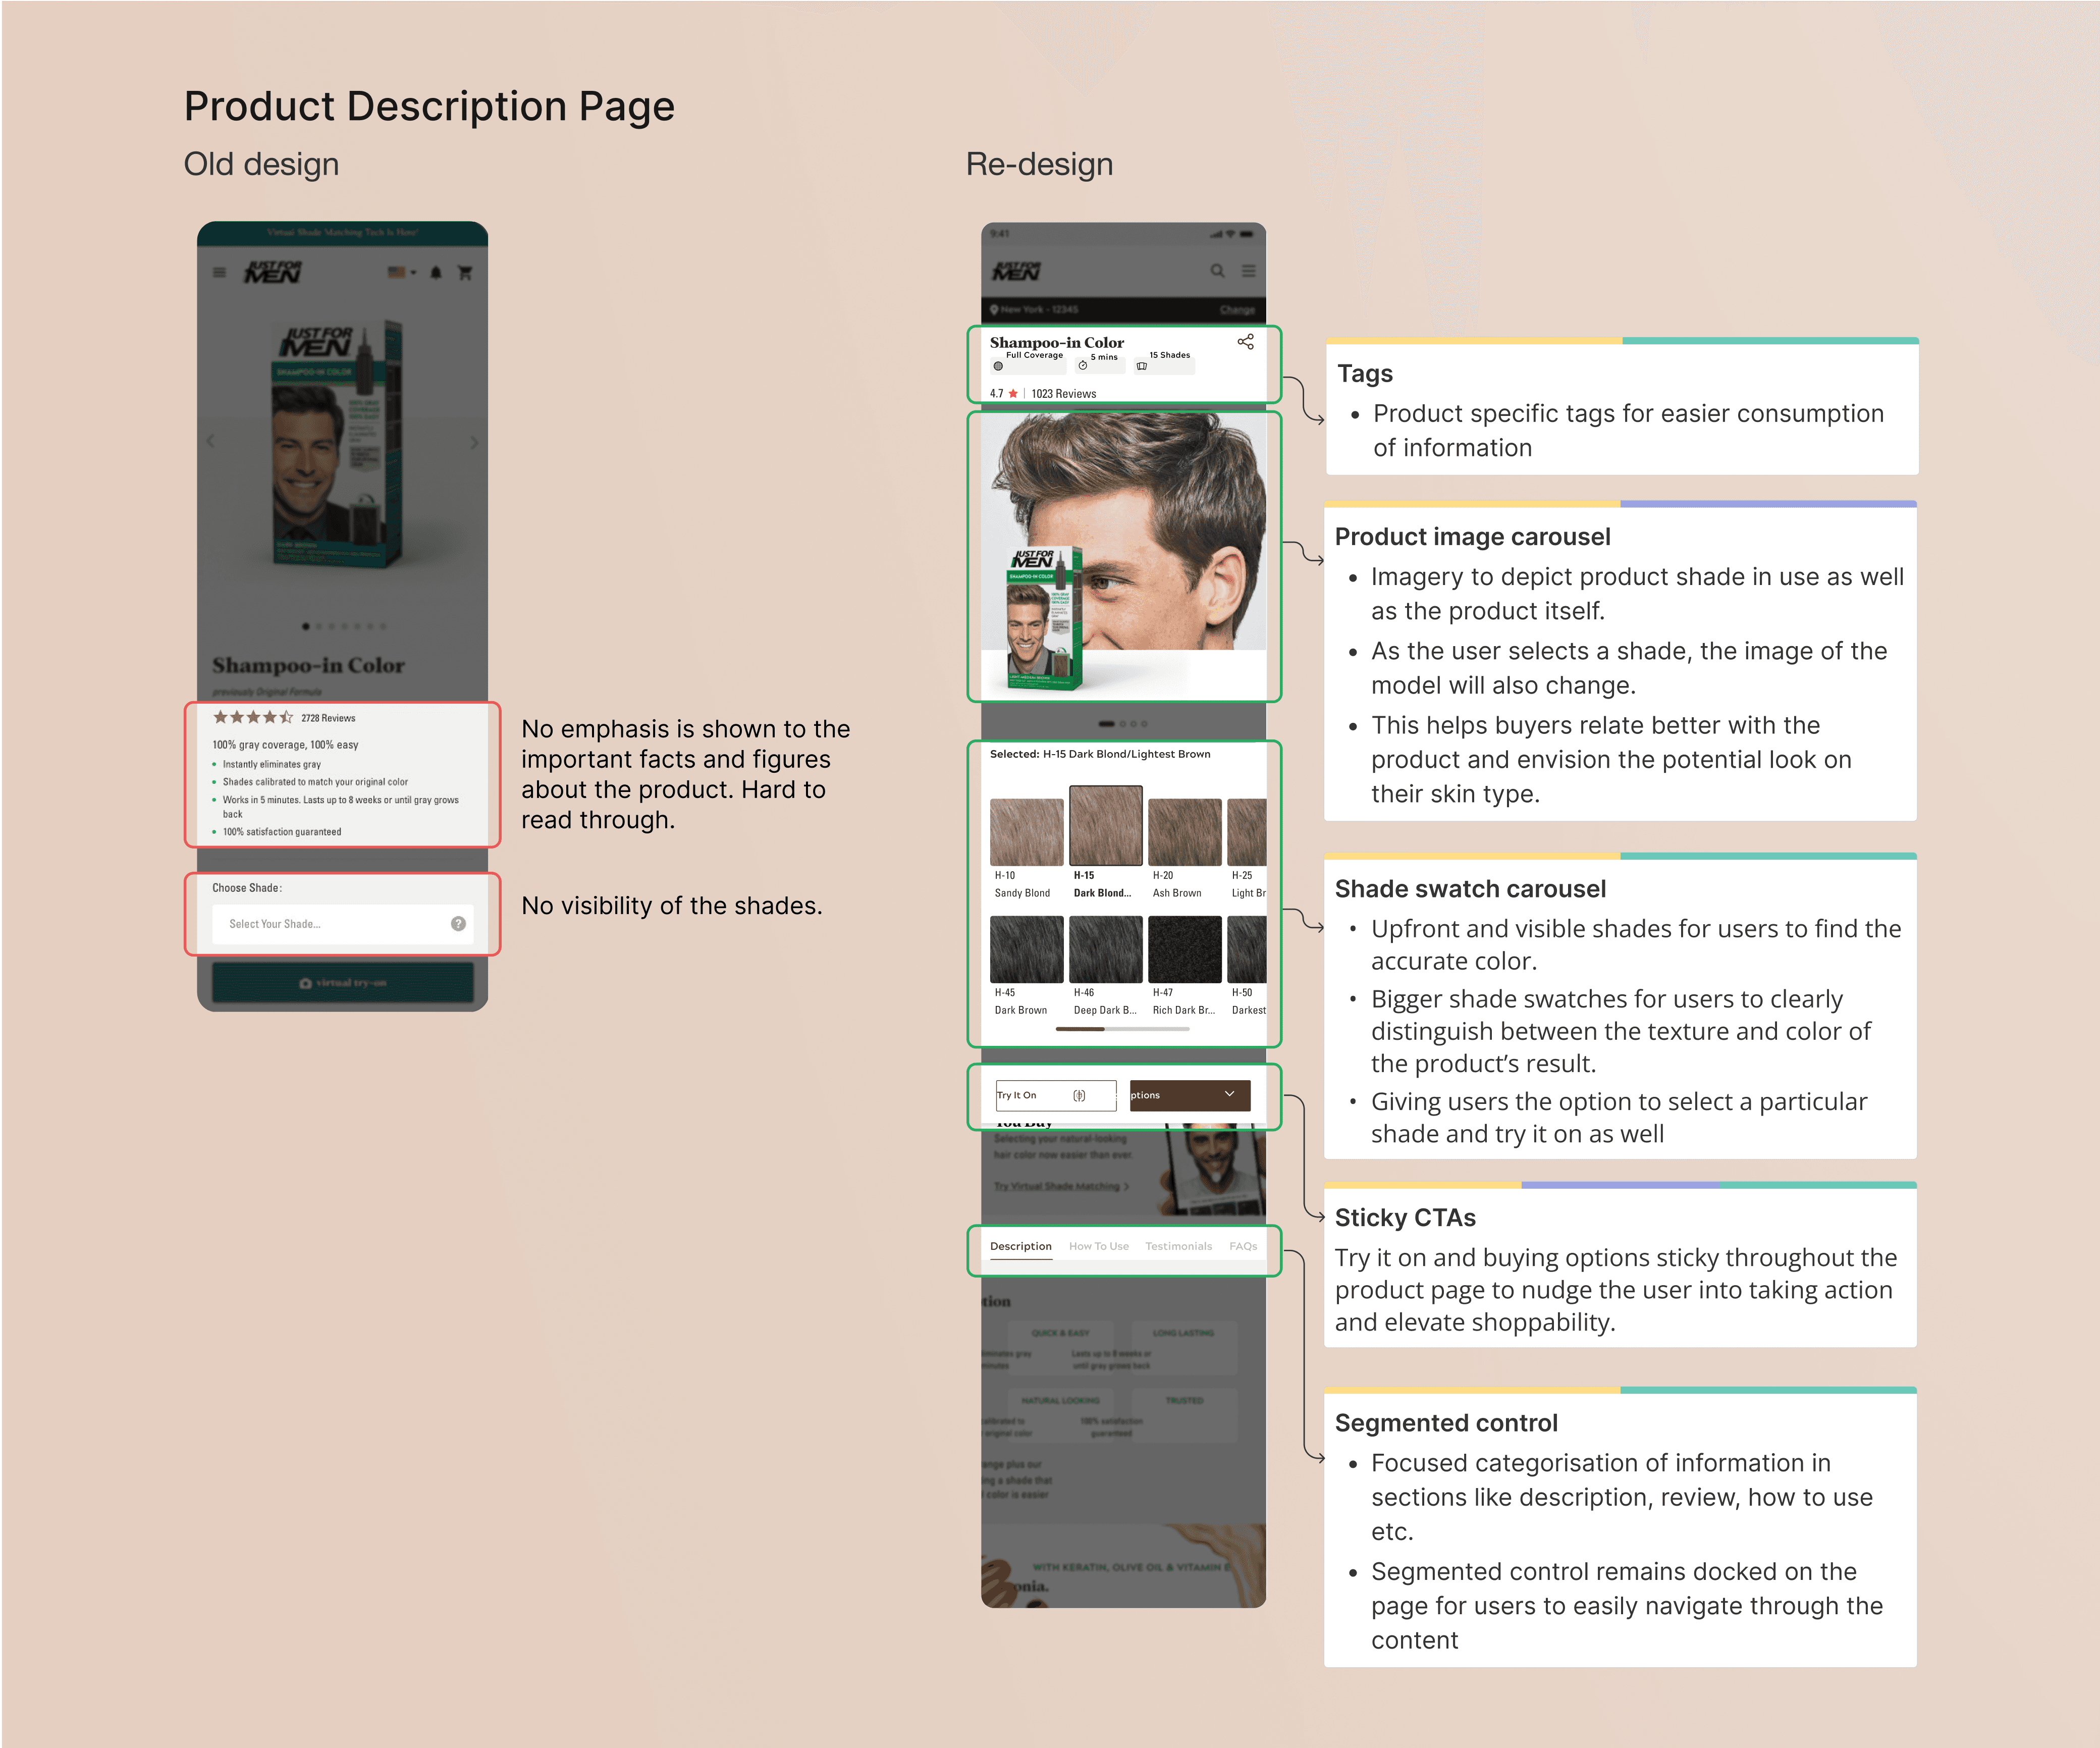Switch to the Testimonials tab
Screen dimensions: 2100x1748
pos(1179,1247)
